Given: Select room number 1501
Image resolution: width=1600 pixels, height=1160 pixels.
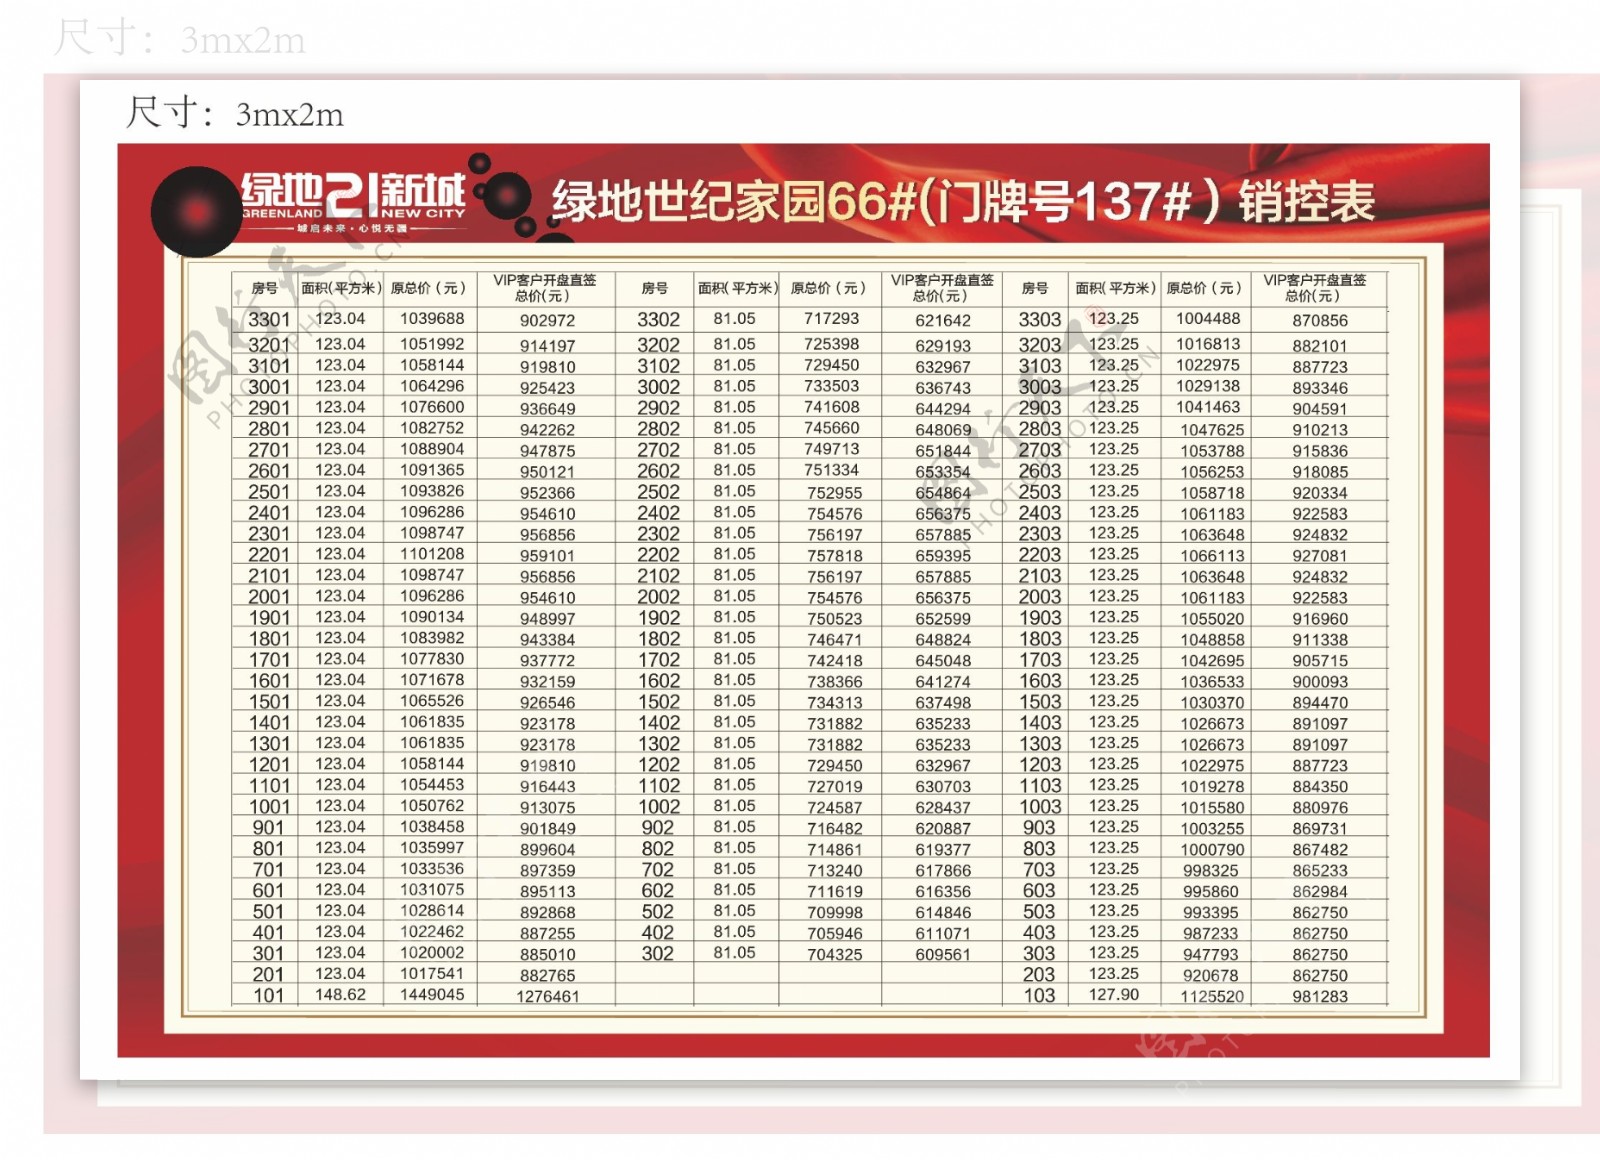Looking at the screenshot, I should coord(269,702).
